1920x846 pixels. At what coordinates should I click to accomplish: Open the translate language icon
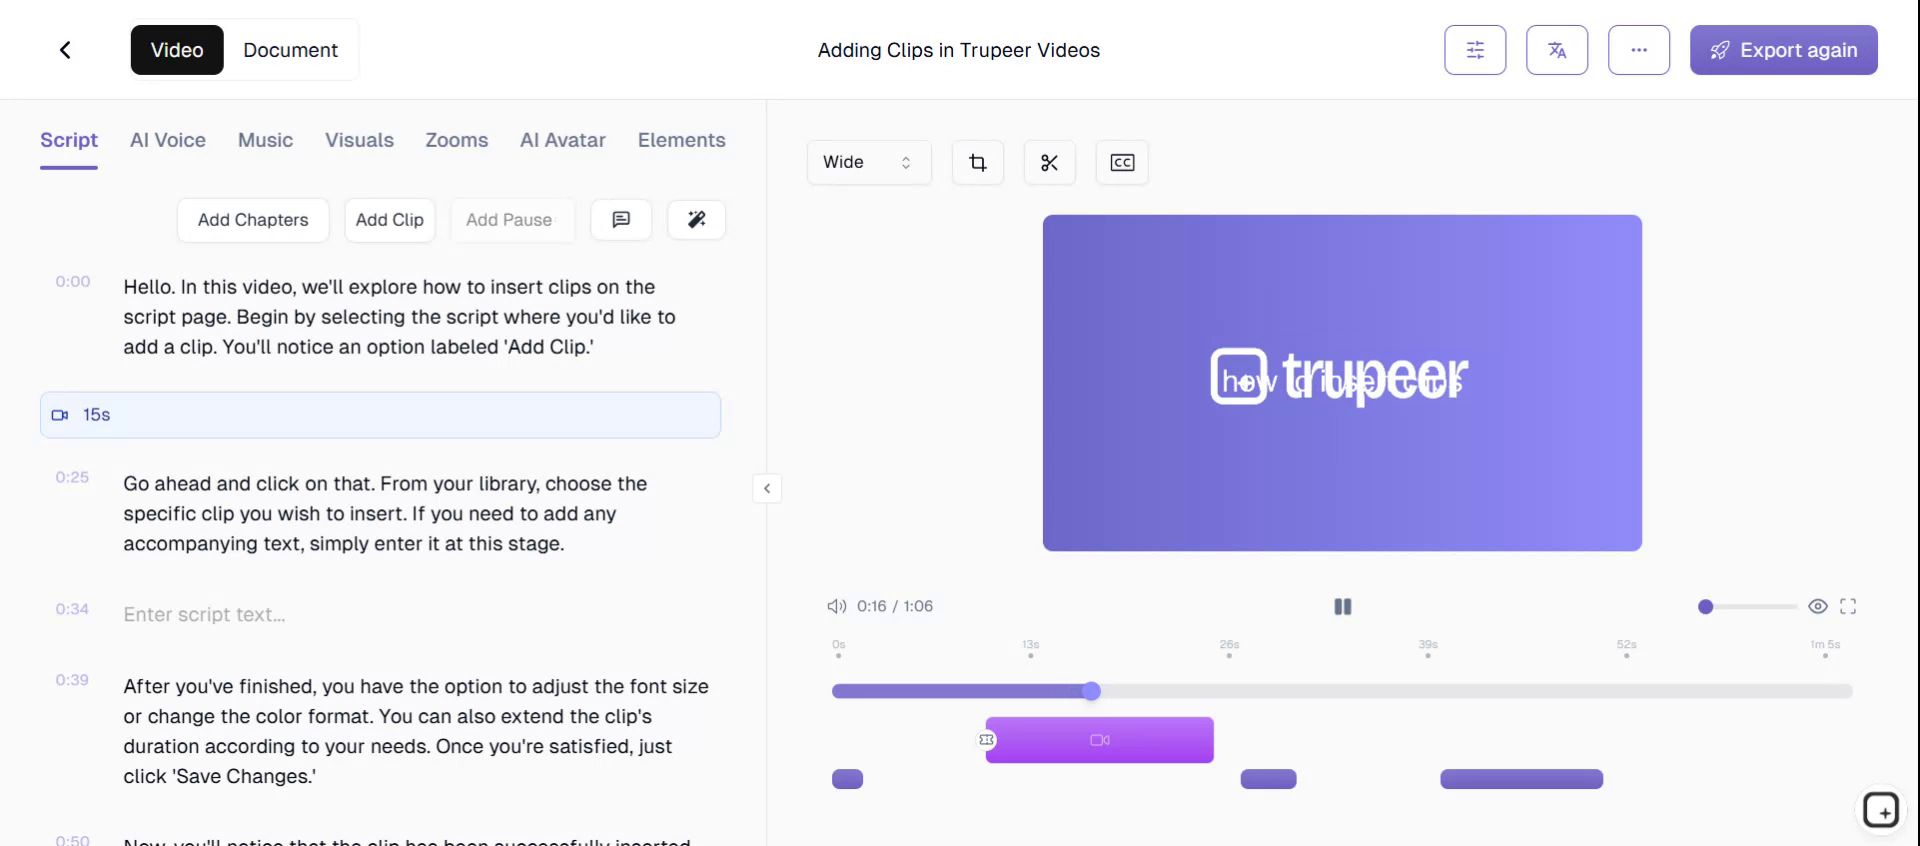click(1557, 50)
